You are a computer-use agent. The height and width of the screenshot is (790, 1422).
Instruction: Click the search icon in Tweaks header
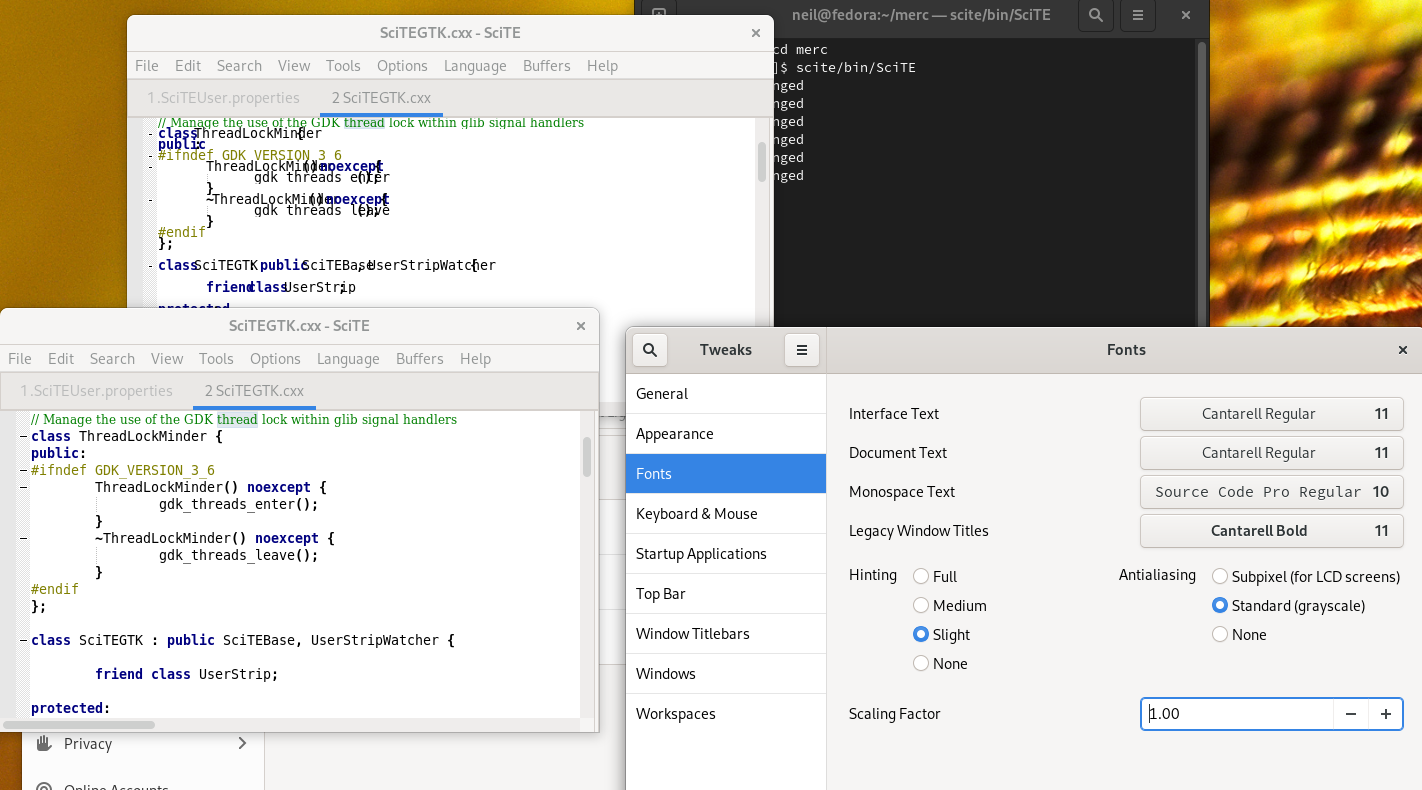pyautogui.click(x=650, y=350)
